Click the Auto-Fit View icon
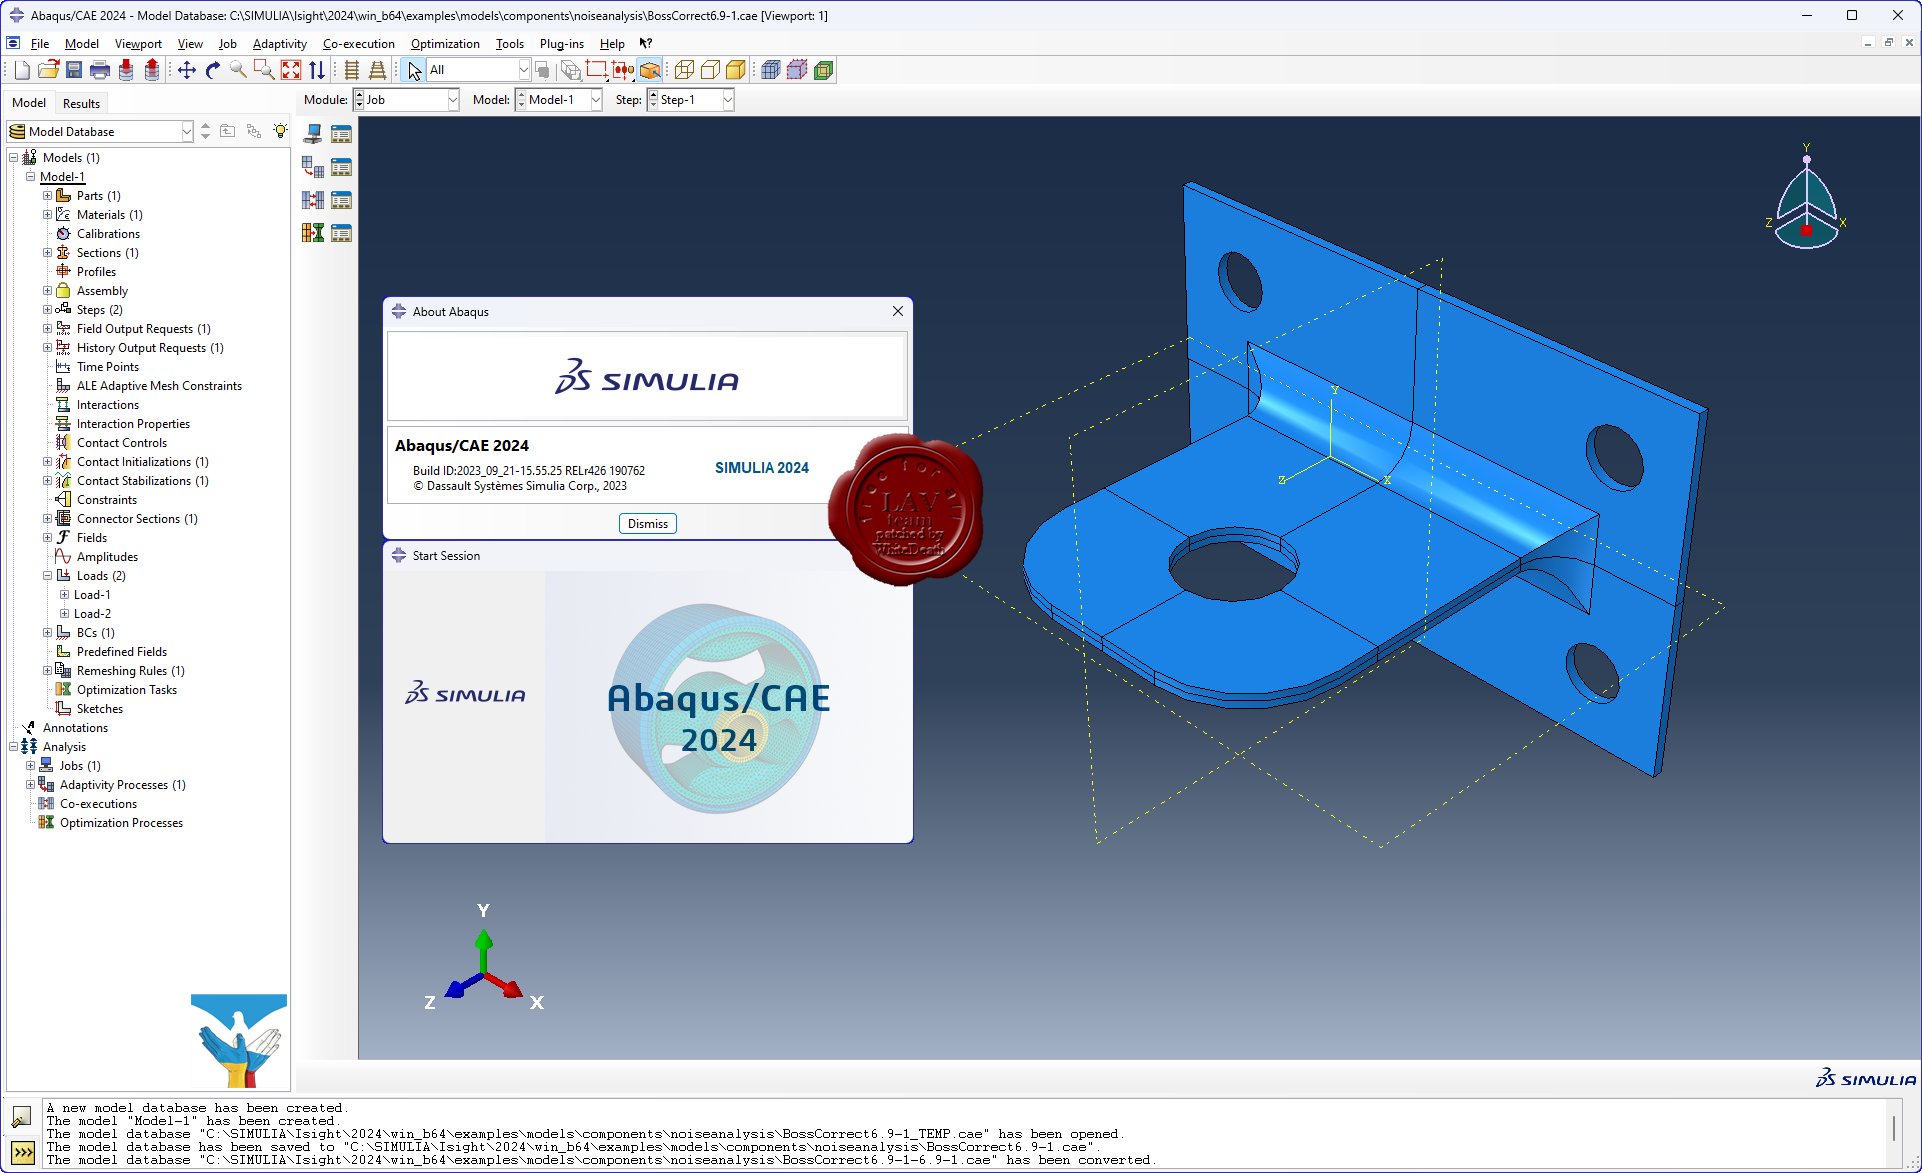The image size is (1922, 1173). [x=291, y=70]
